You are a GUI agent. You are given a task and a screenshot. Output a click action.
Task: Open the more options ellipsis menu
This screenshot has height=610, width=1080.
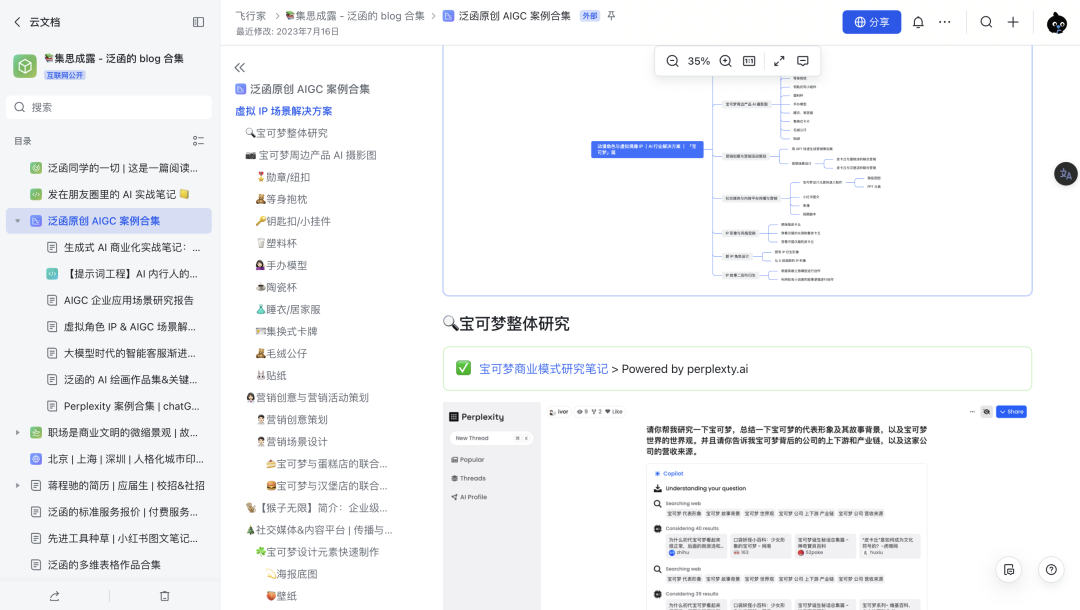(x=944, y=22)
